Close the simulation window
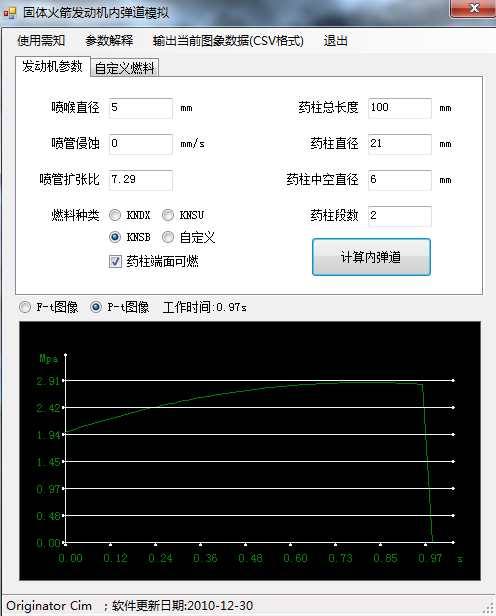 474,8
